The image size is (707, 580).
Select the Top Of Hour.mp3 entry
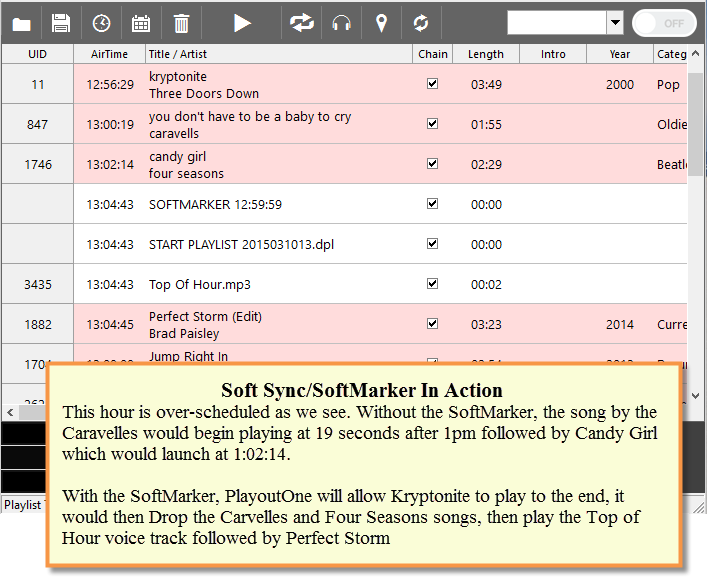[x=200, y=285]
